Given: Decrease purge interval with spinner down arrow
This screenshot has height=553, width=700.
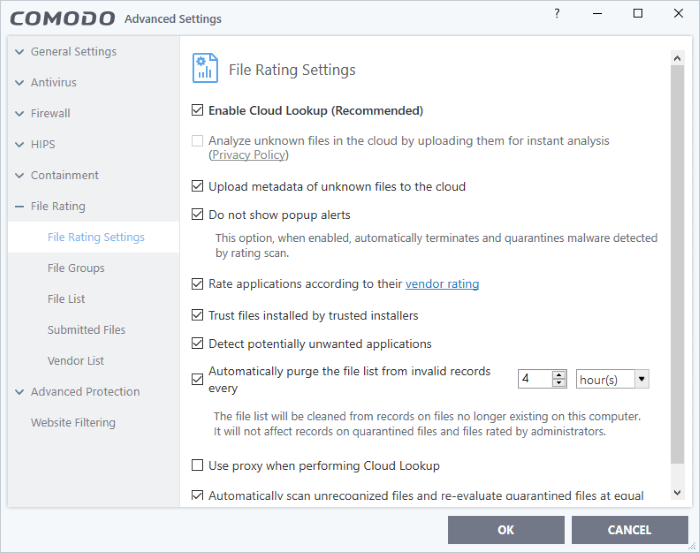Looking at the screenshot, I should pos(558,383).
